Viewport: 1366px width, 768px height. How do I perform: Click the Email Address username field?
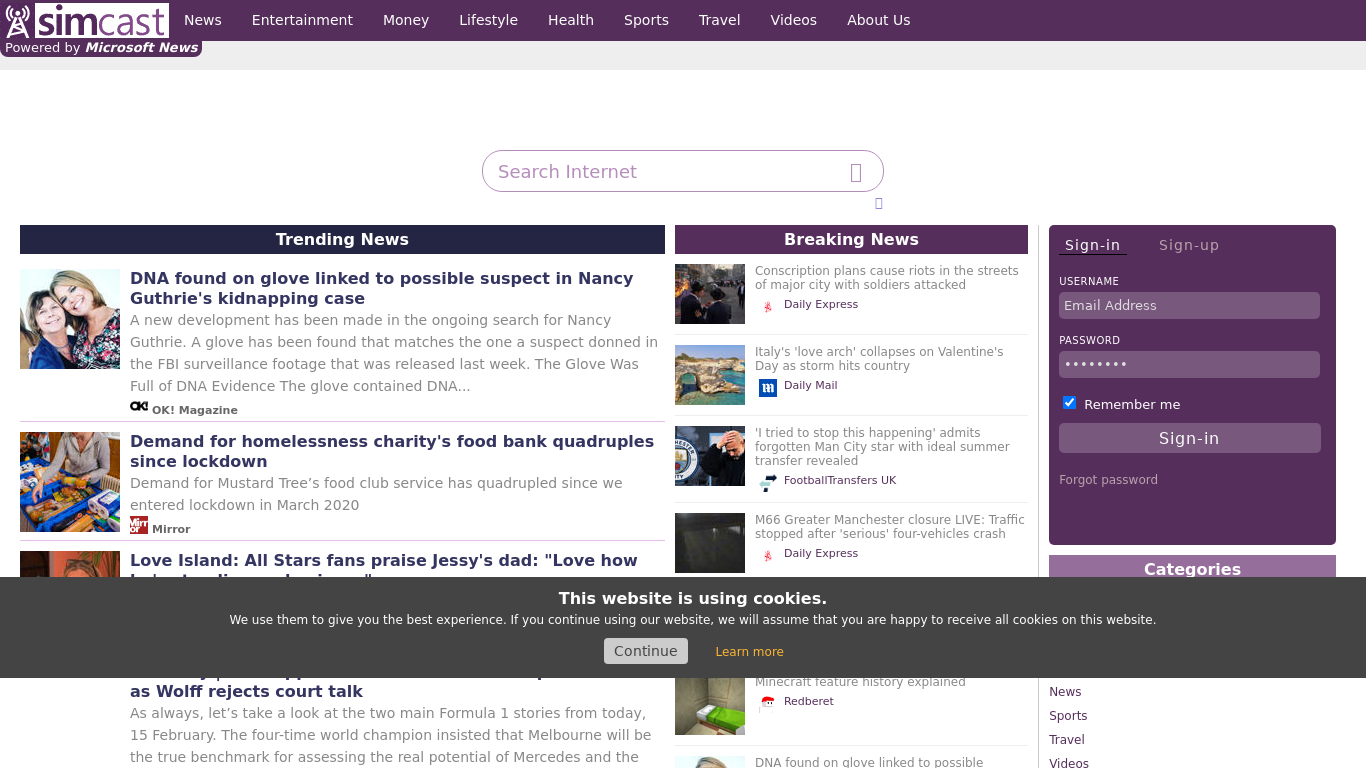tap(1189, 306)
